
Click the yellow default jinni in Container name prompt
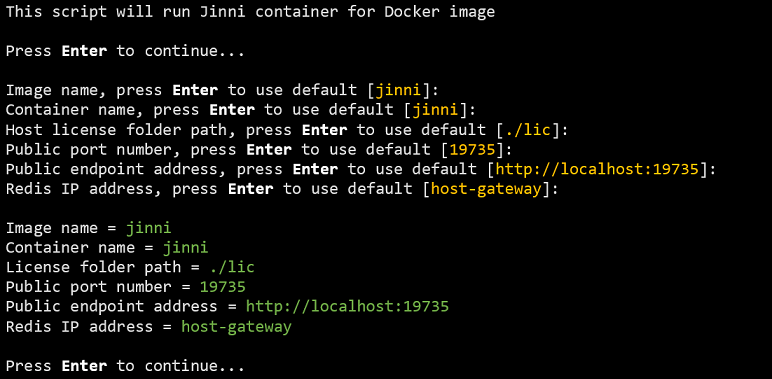click(x=435, y=110)
